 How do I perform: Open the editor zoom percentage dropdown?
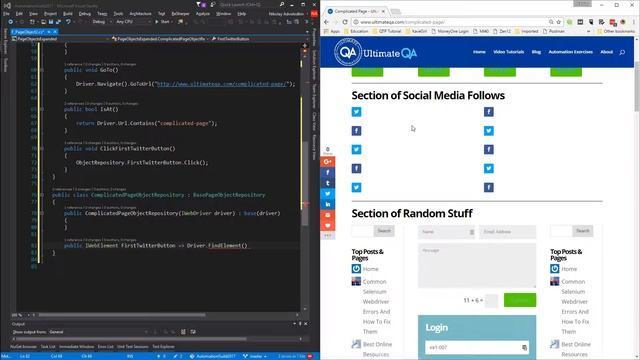pyautogui.click(x=20, y=315)
